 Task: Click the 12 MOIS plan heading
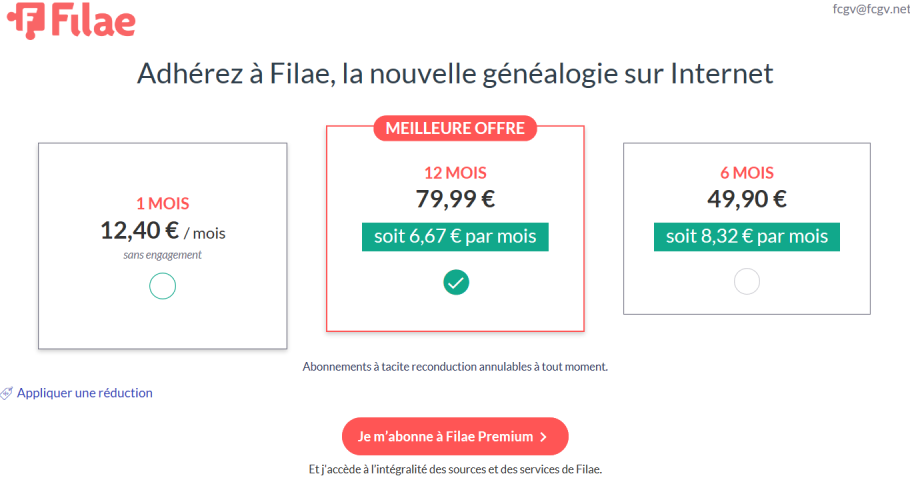(x=455, y=172)
